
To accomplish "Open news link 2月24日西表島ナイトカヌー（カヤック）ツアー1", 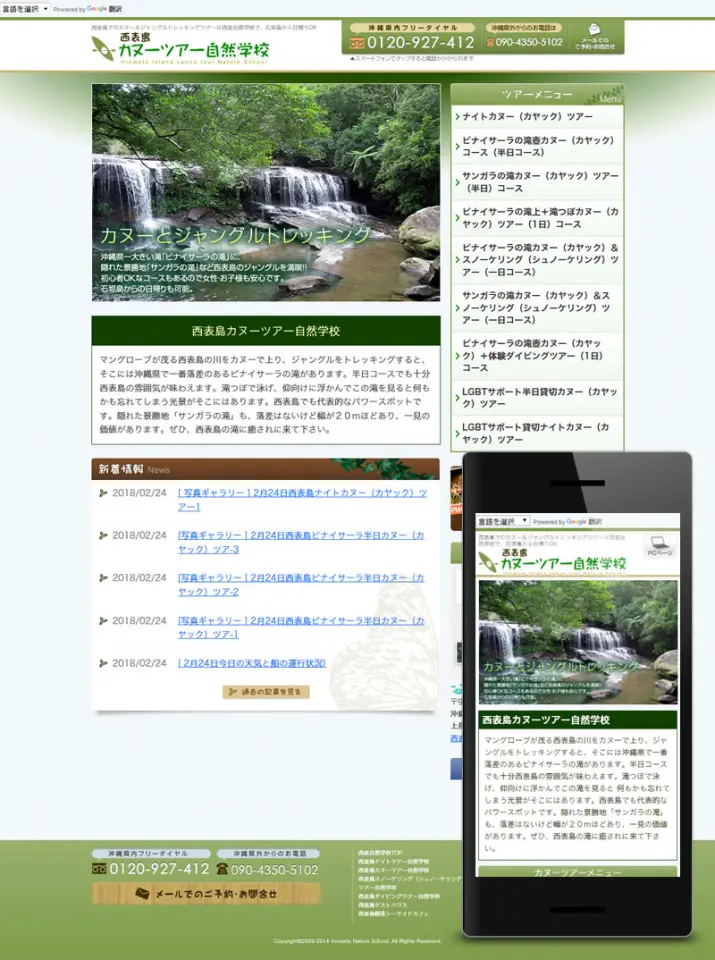I will [302, 500].
